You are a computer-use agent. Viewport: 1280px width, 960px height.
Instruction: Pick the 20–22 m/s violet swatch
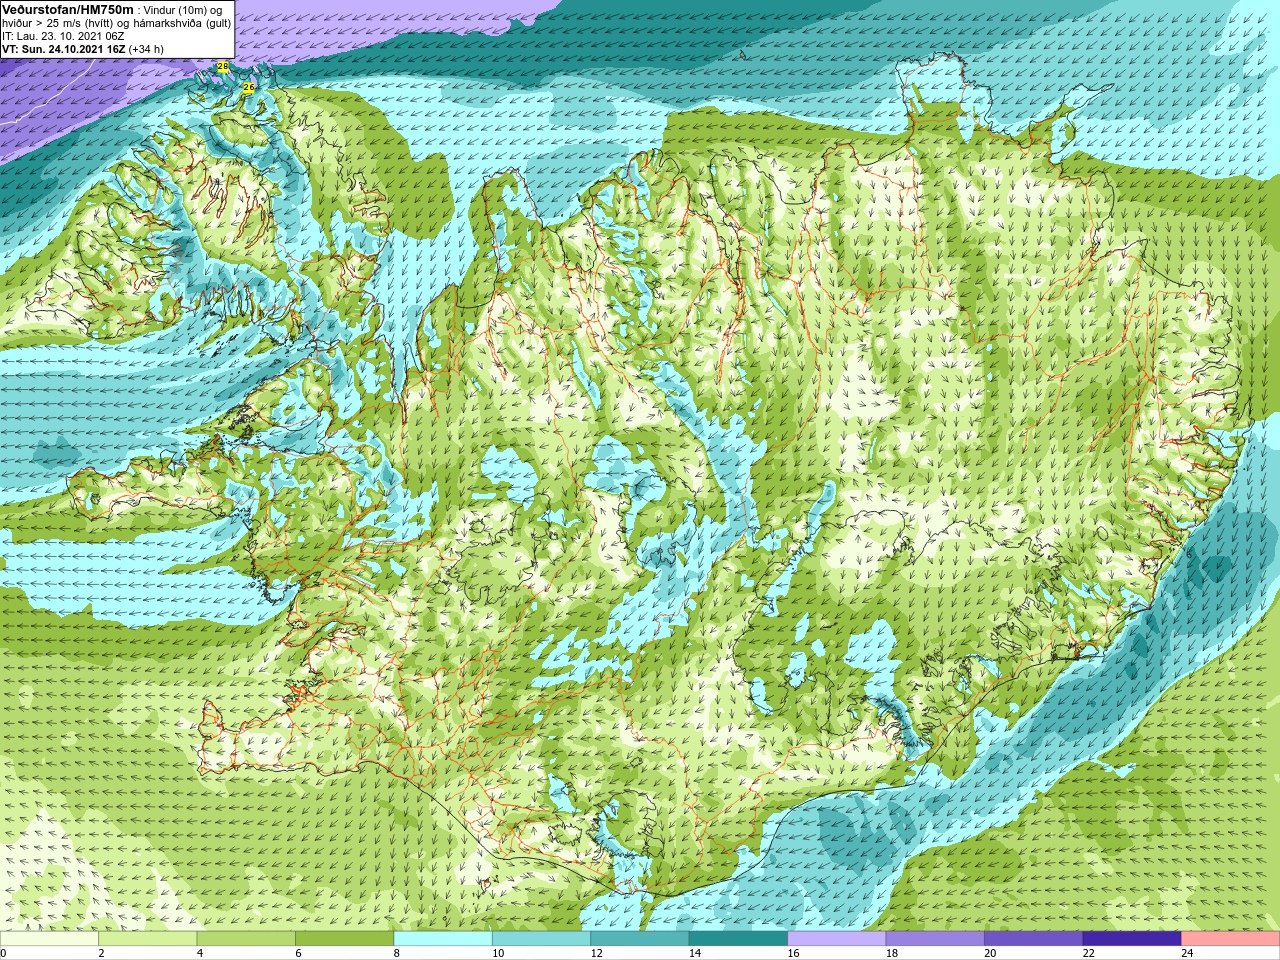pyautogui.click(x=1034, y=939)
